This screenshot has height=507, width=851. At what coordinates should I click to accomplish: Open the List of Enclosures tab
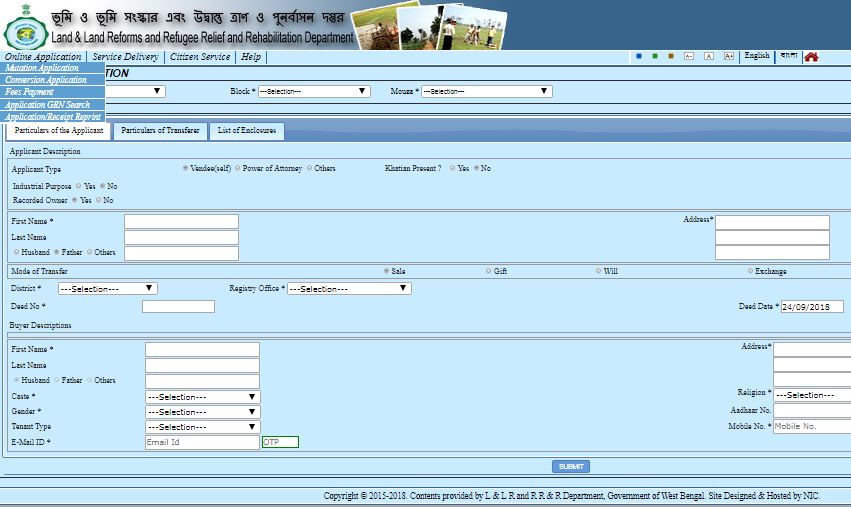(x=246, y=131)
